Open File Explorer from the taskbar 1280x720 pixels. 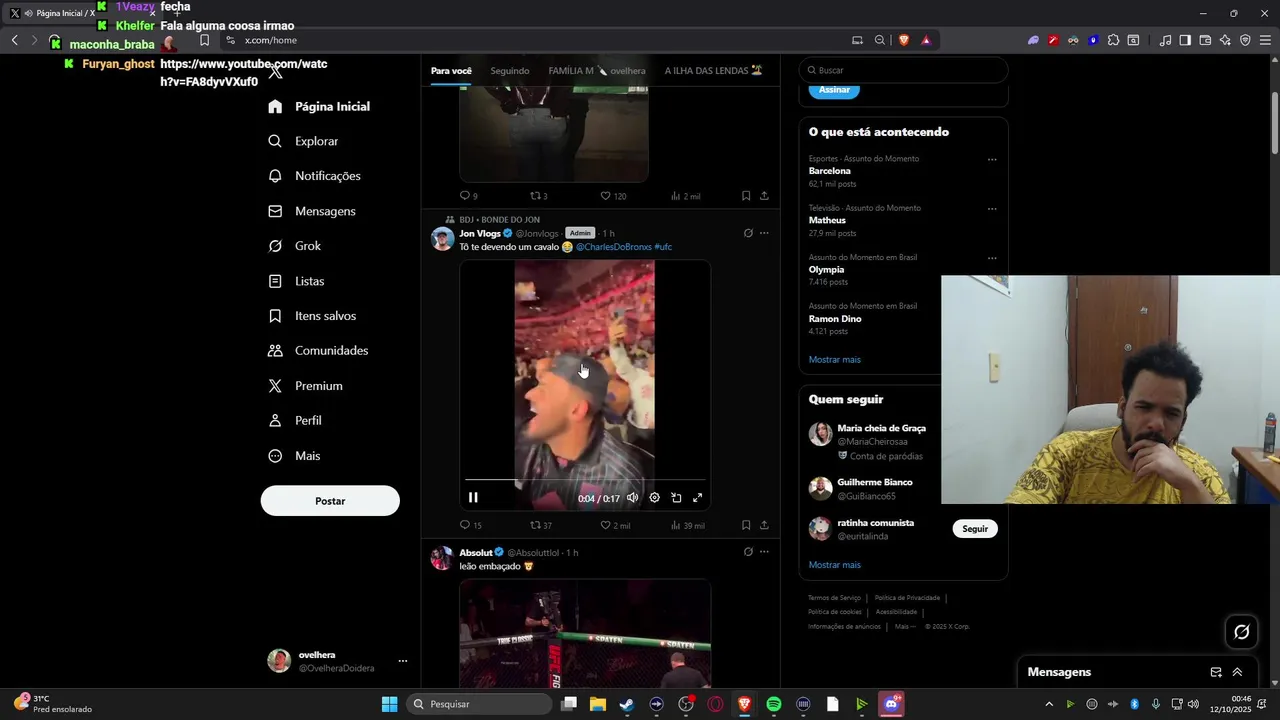coord(598,704)
